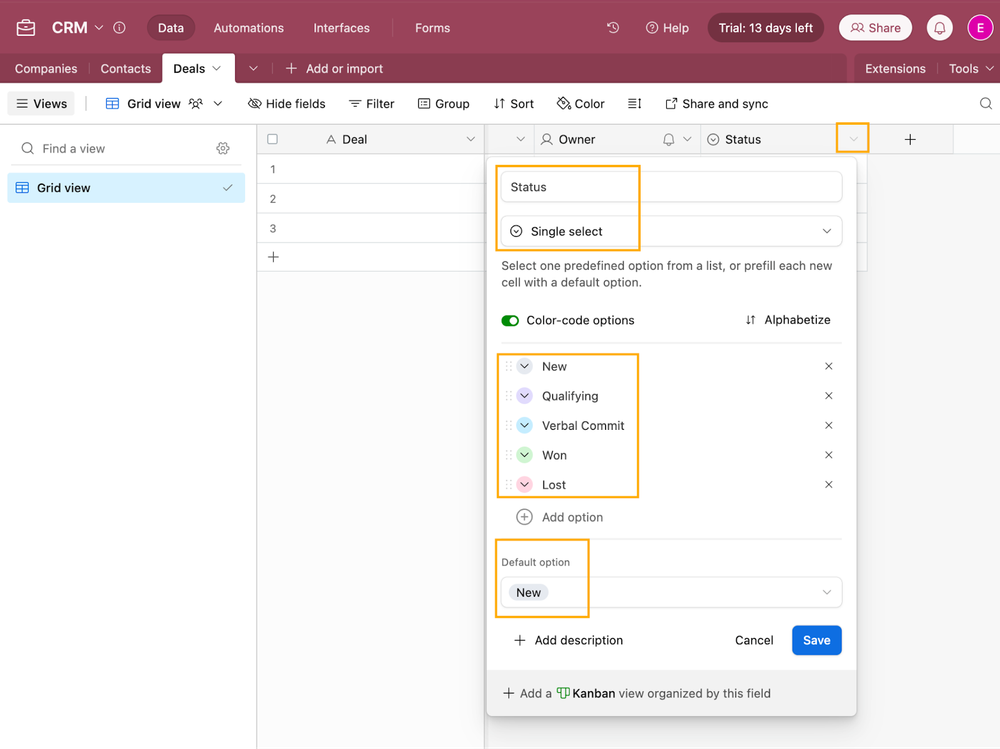Image resolution: width=1000 pixels, height=749 pixels.
Task: Open the Single select field type dropdown
Action: coord(671,231)
